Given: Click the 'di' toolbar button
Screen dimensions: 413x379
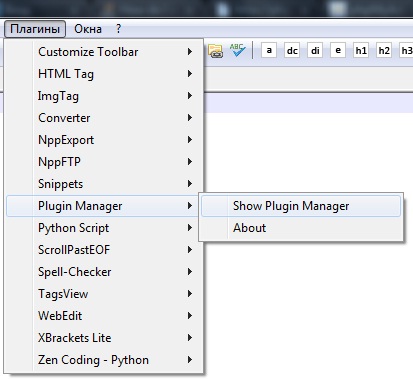Looking at the screenshot, I should tap(315, 51).
